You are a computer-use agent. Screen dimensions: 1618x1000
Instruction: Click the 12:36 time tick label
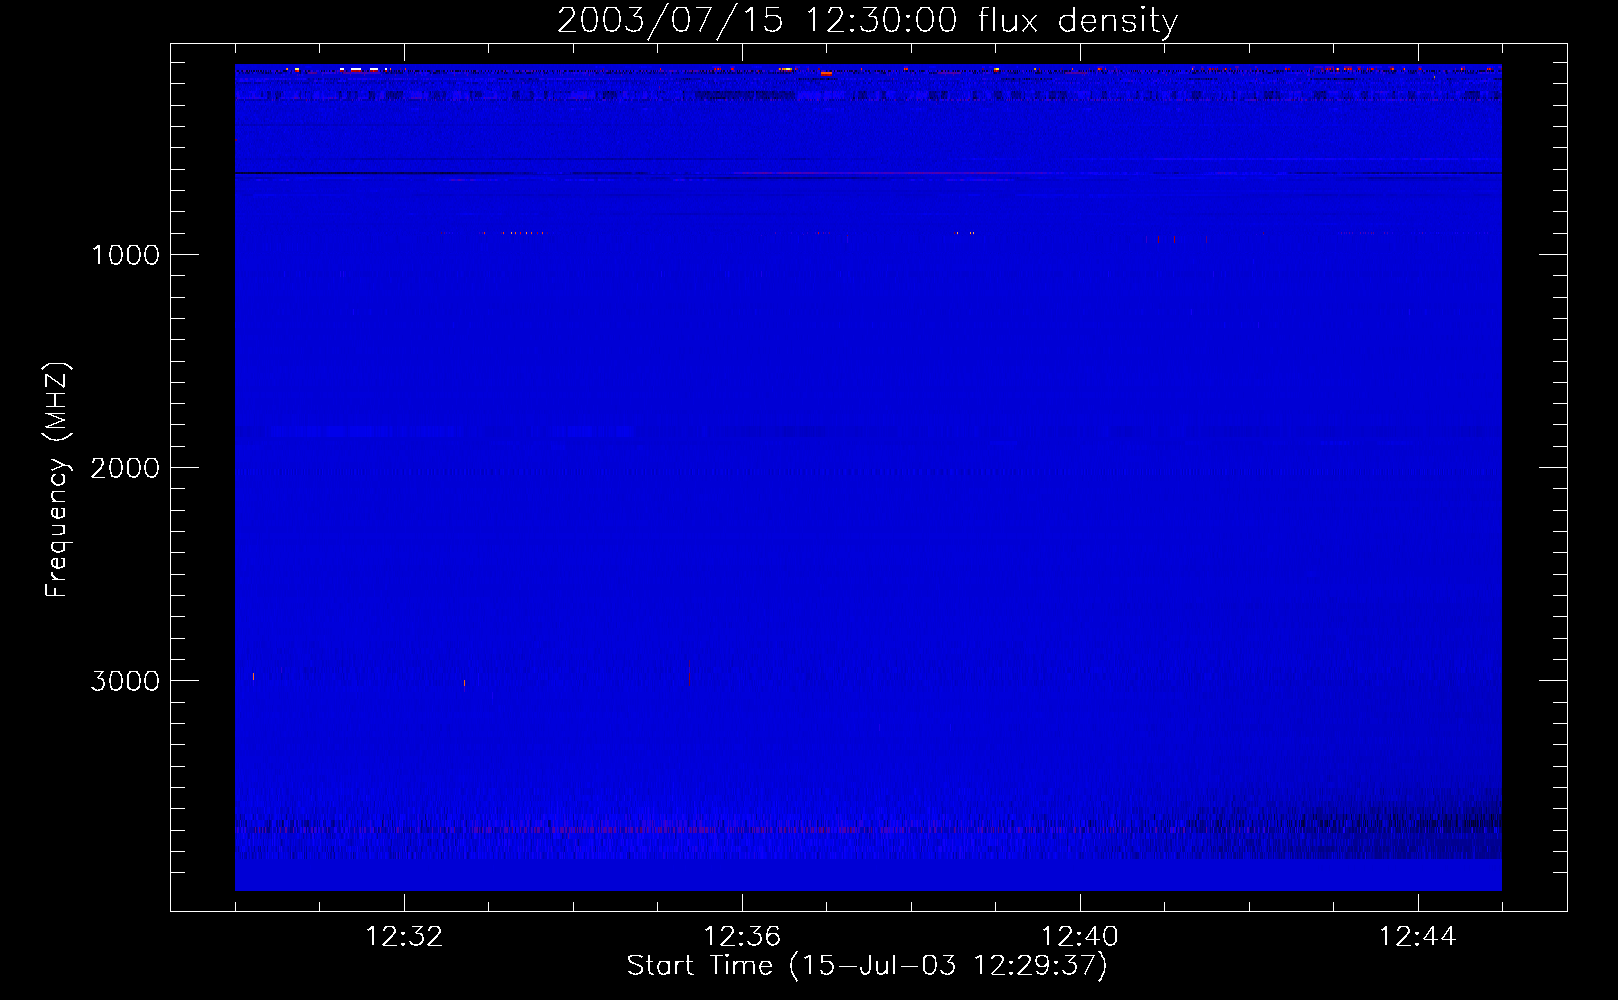(742, 937)
